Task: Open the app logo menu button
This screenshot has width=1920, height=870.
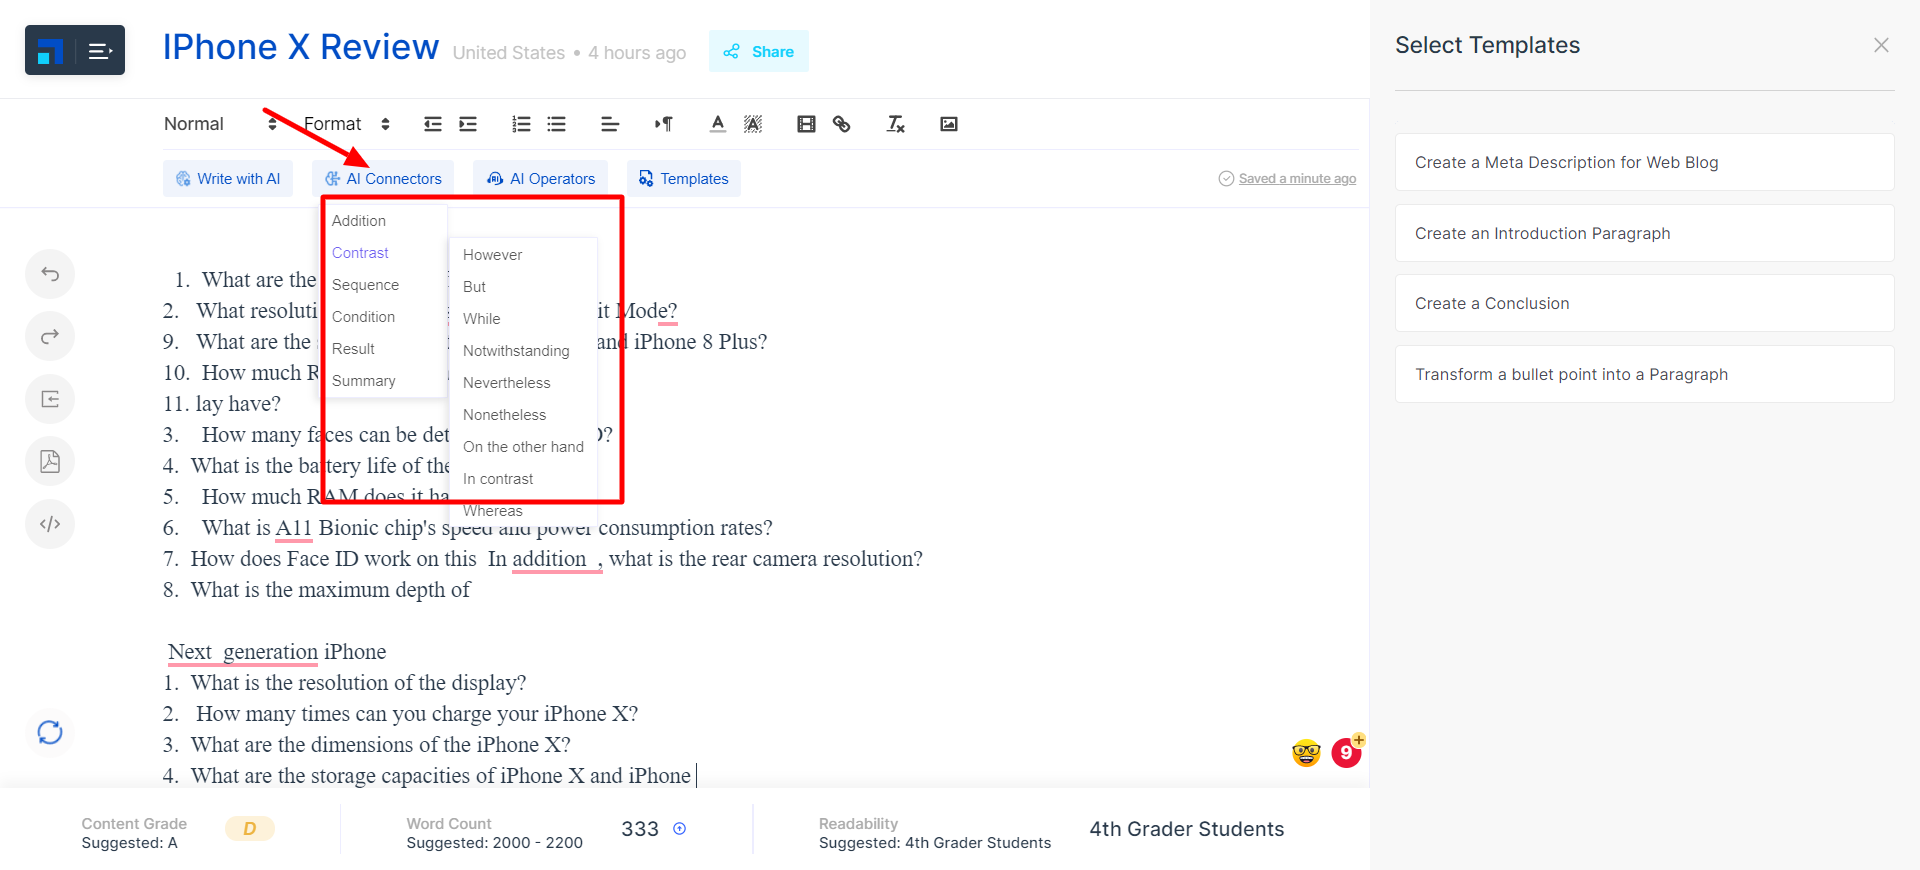Action: pyautogui.click(x=75, y=50)
